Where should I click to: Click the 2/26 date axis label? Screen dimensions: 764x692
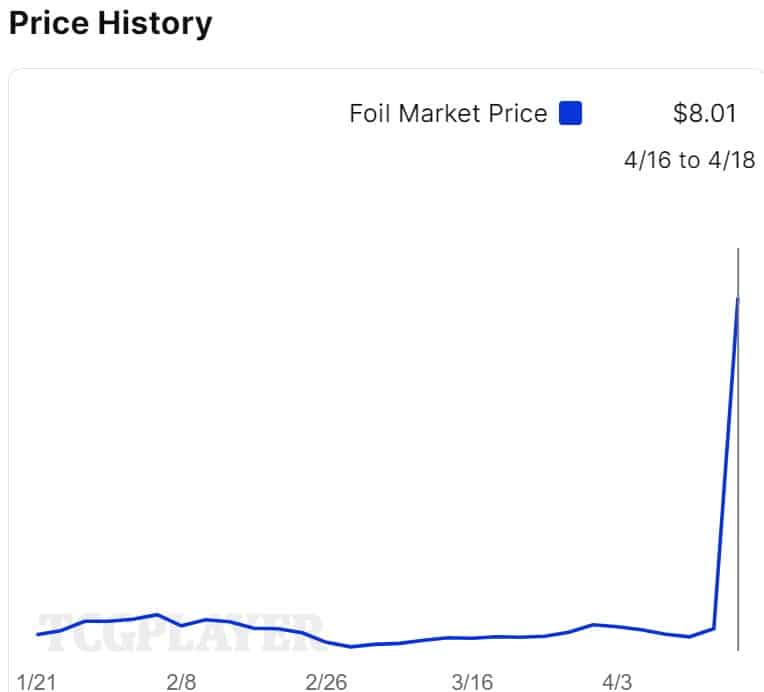click(326, 681)
